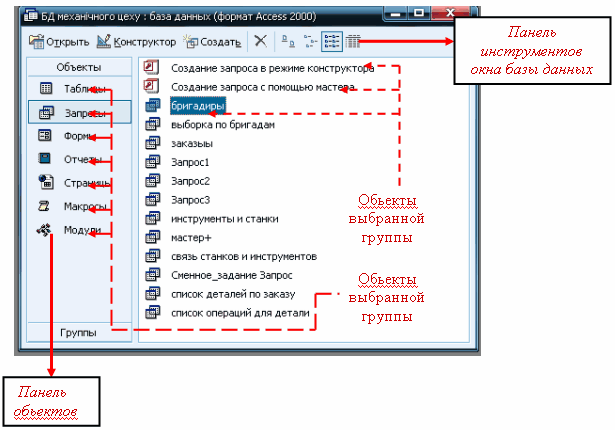The height and width of the screenshot is (430, 615).
Task: Click the Delete X toolbar icon
Action: click(x=260, y=42)
